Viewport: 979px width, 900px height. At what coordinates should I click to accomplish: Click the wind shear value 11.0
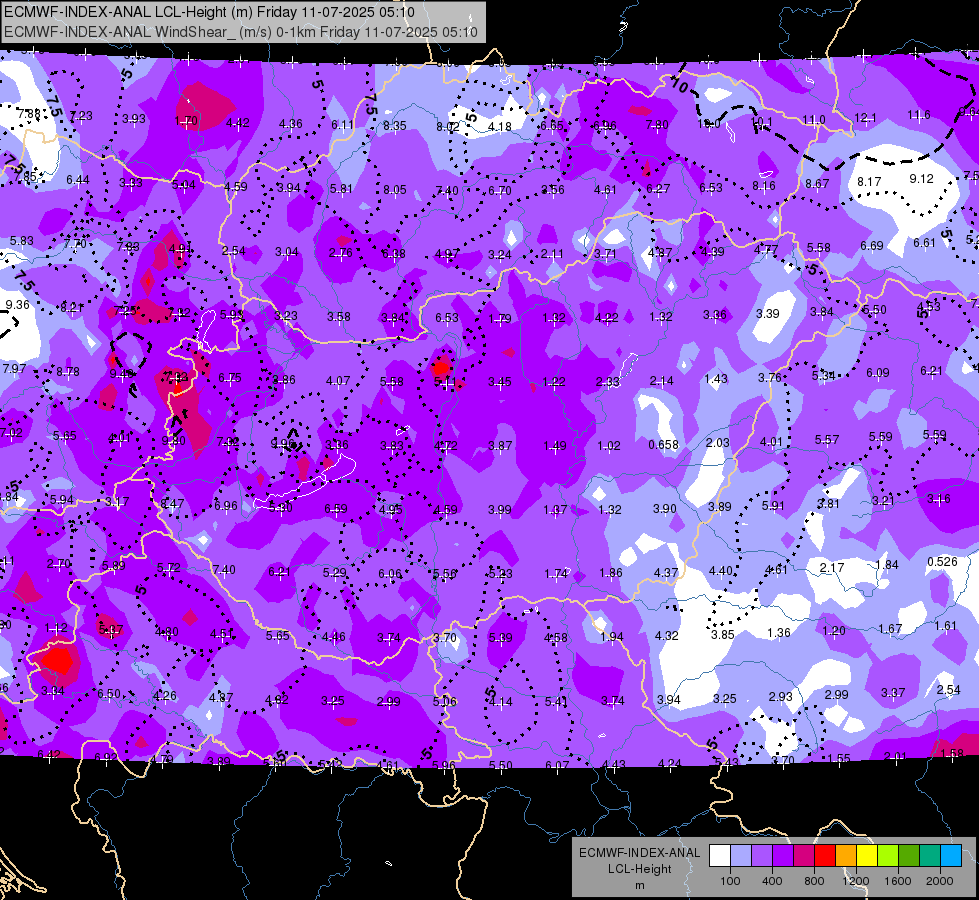(x=814, y=120)
